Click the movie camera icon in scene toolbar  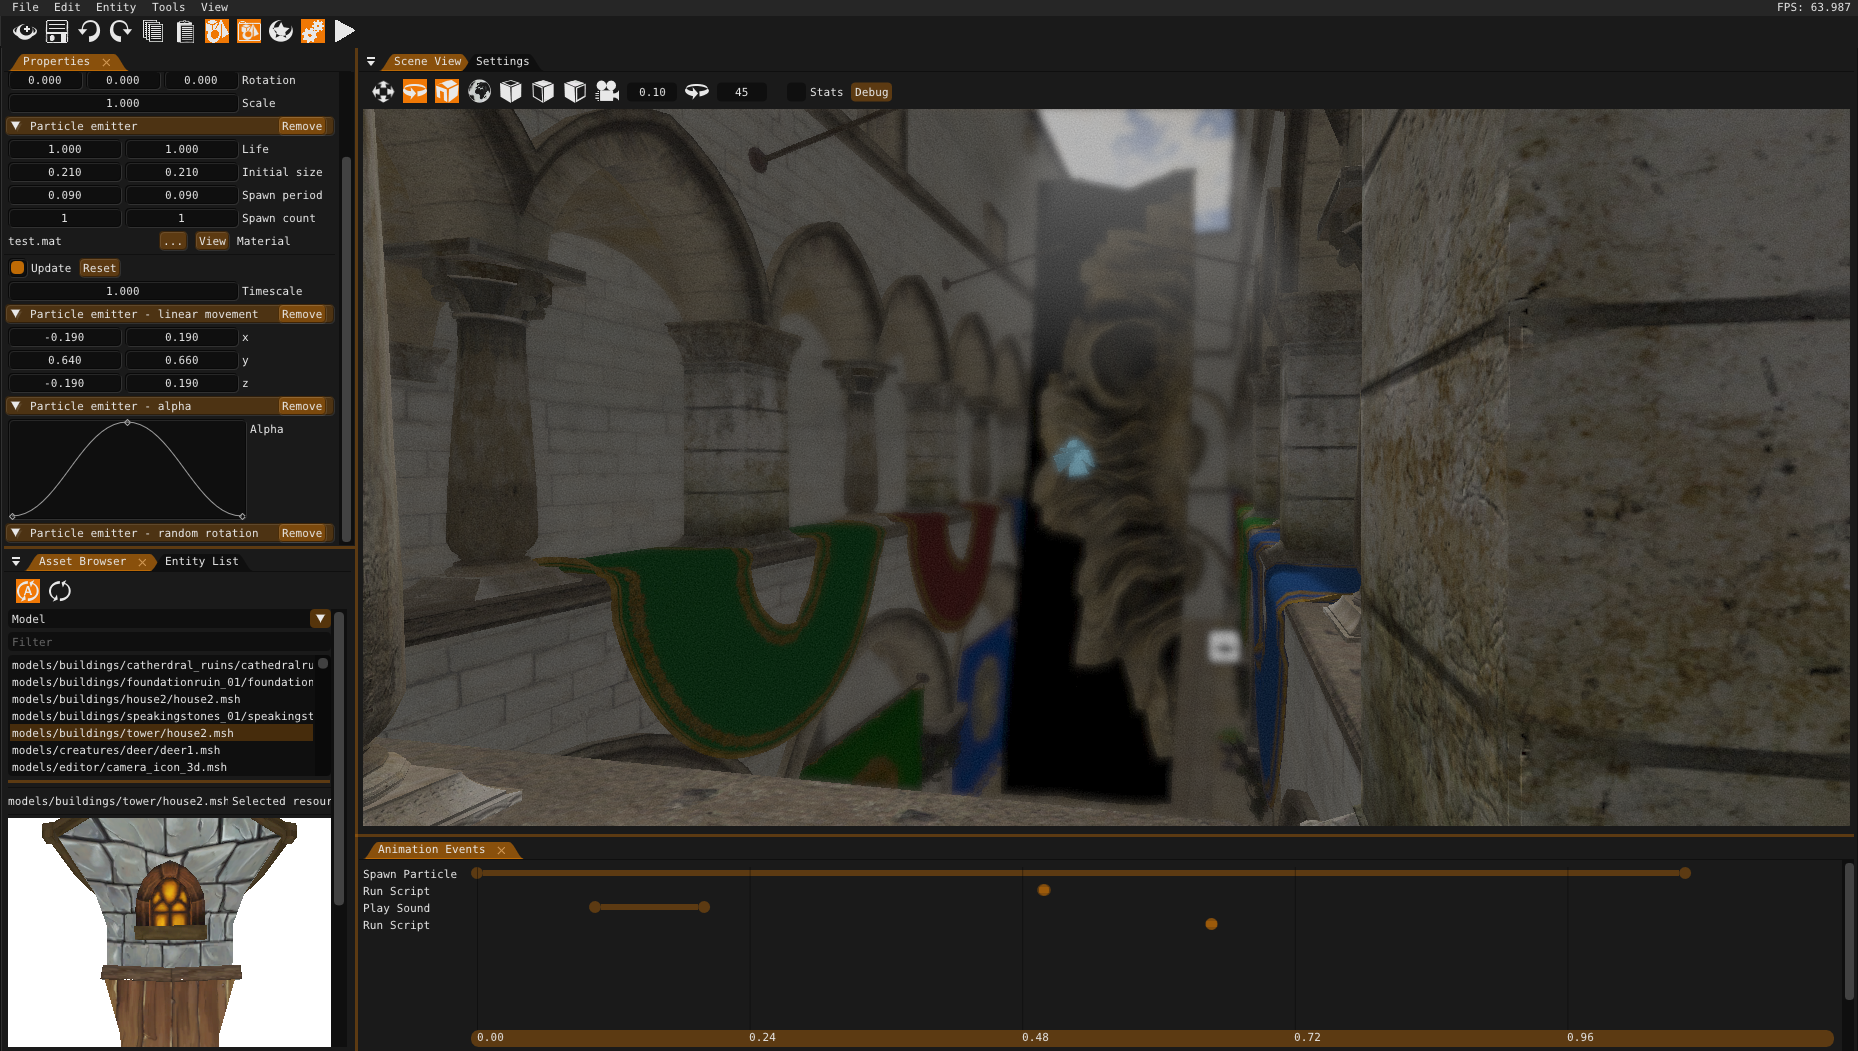tap(607, 92)
